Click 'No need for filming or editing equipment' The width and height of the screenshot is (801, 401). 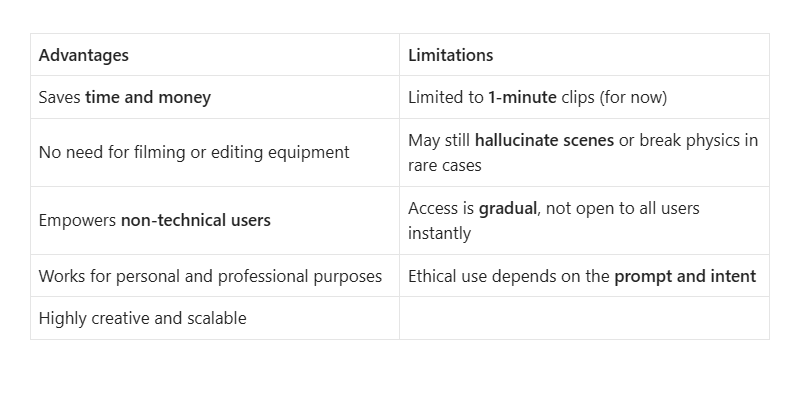(194, 152)
